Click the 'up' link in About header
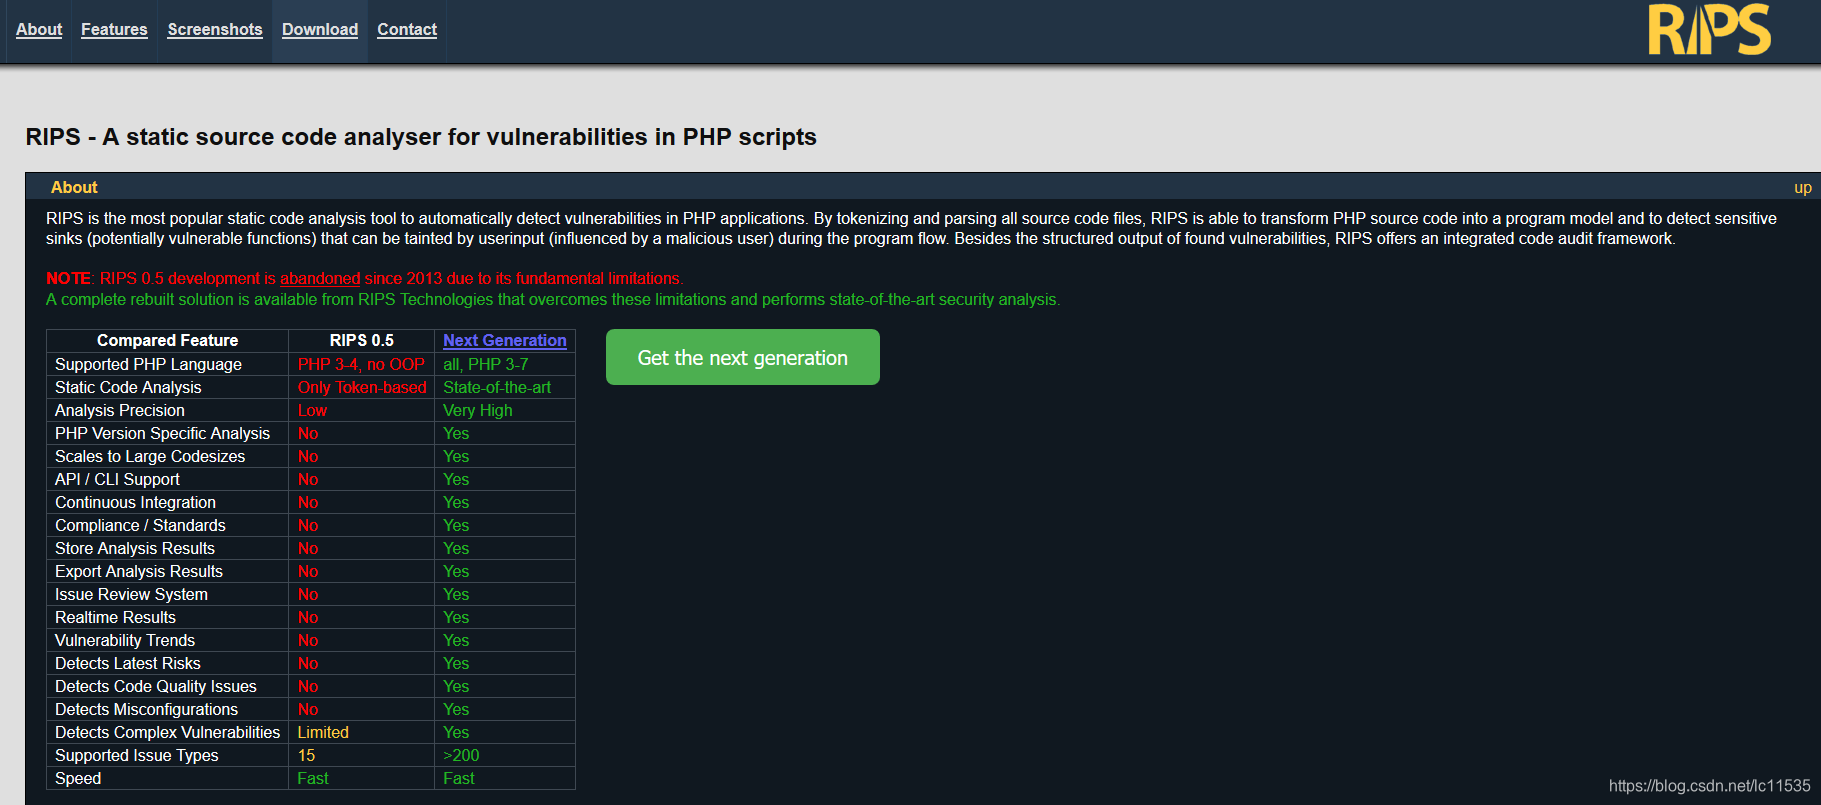Image resolution: width=1821 pixels, height=805 pixels. point(1802,188)
